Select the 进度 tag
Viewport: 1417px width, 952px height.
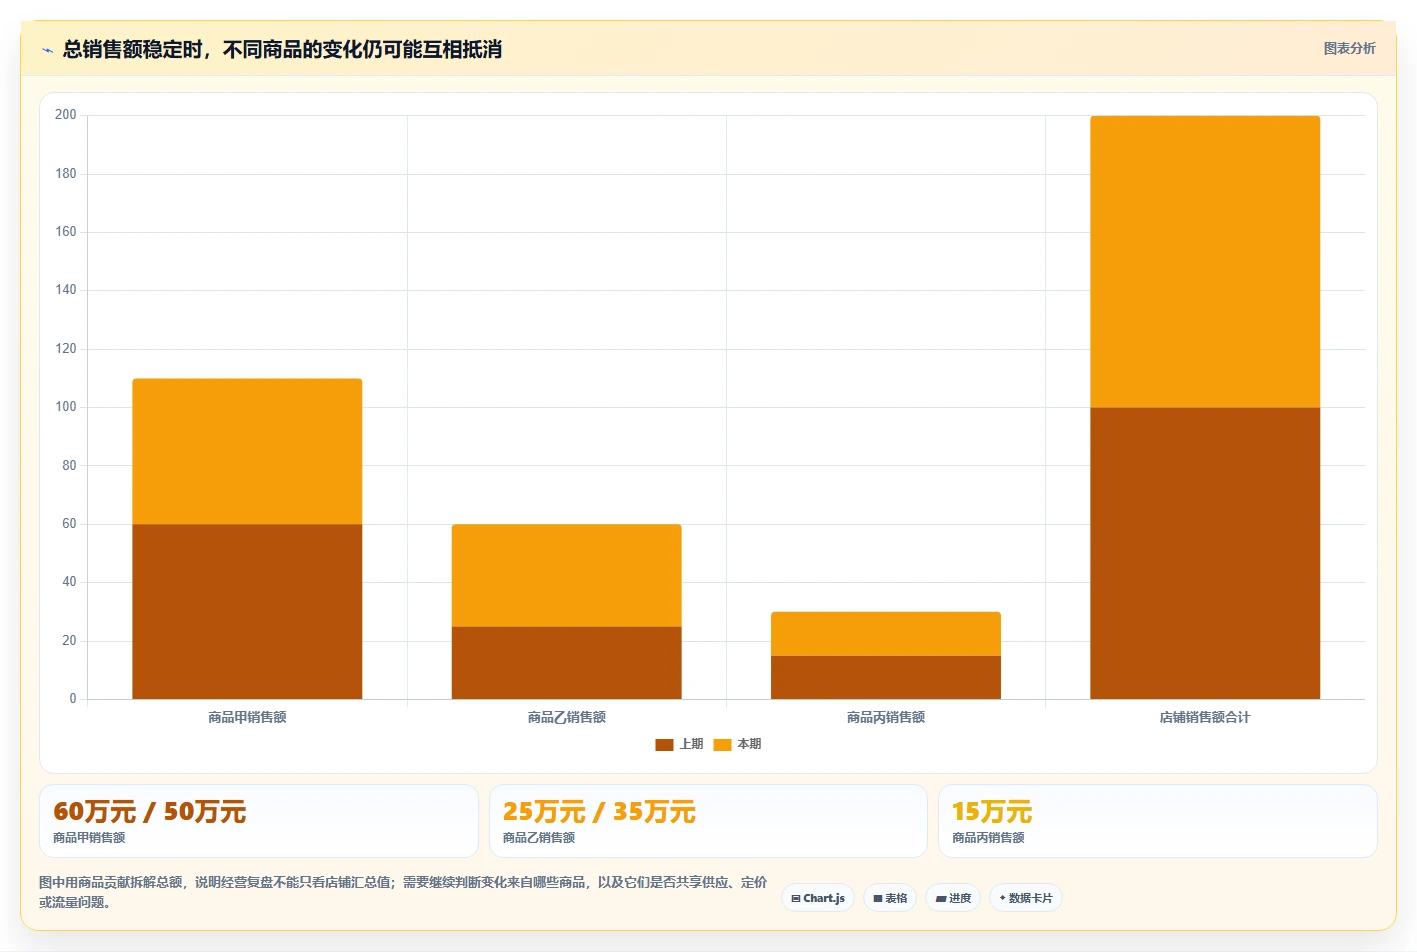click(x=953, y=898)
